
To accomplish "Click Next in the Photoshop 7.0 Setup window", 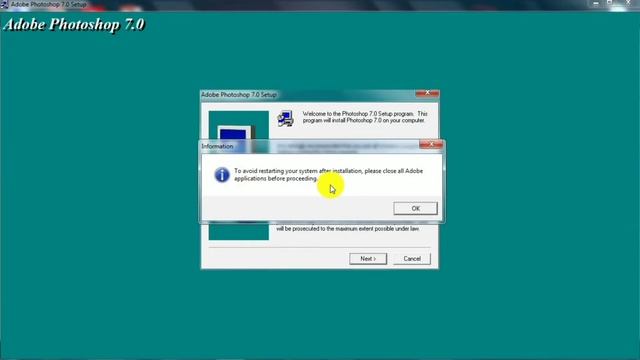I will click(368, 259).
